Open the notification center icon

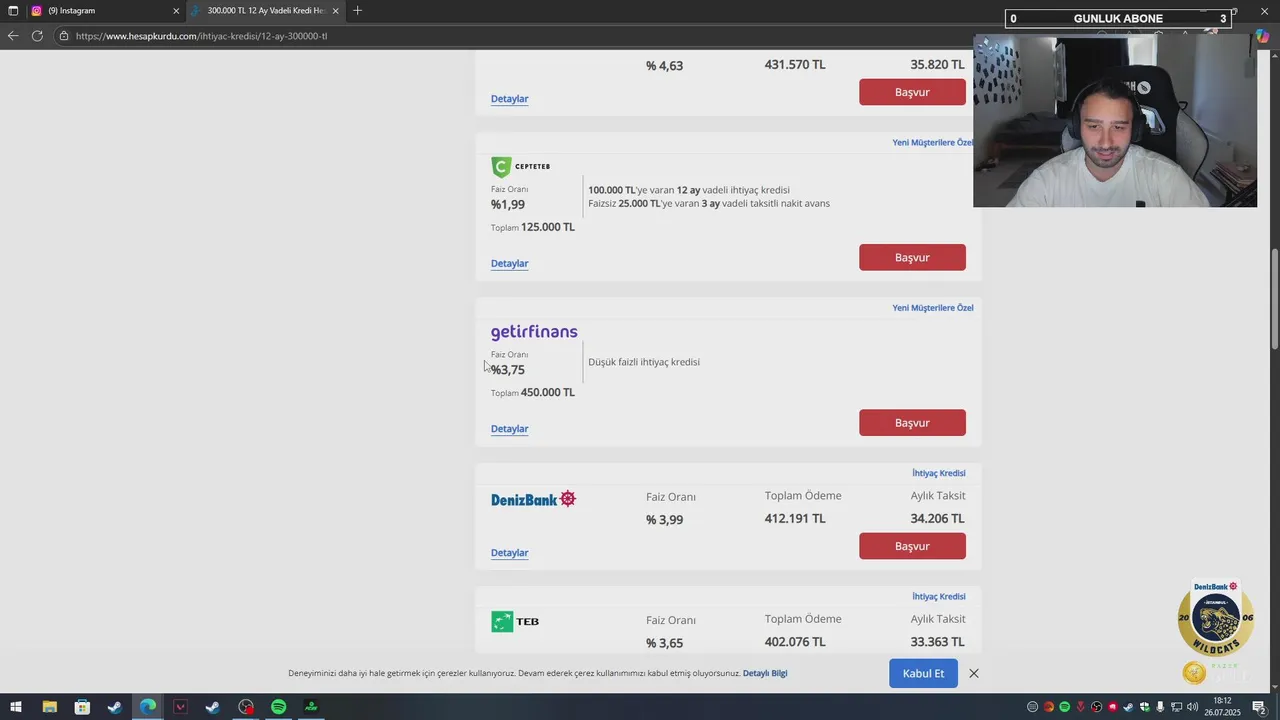point(1259,707)
